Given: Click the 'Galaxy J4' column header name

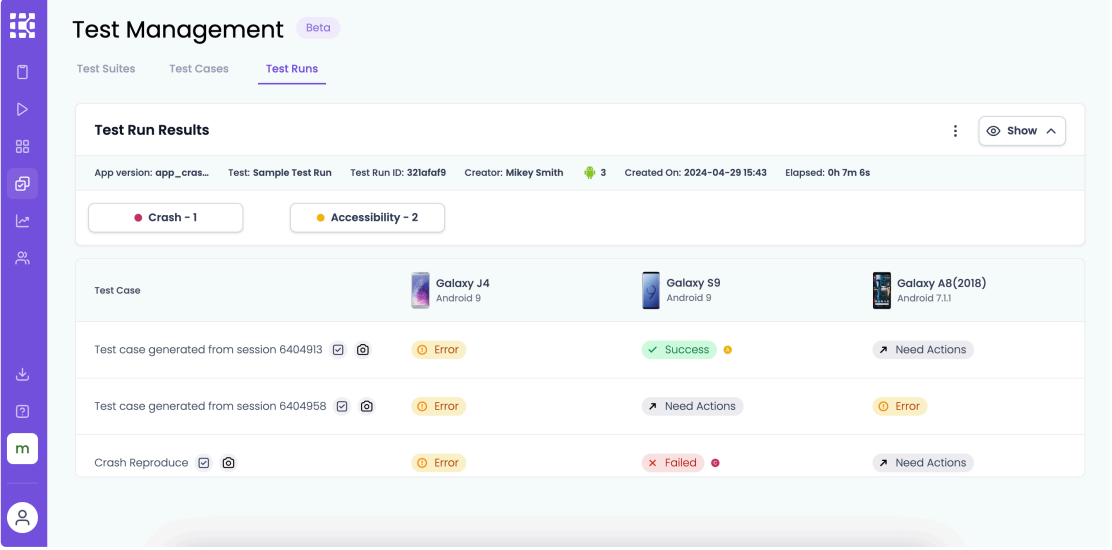Looking at the screenshot, I should click(x=462, y=283).
